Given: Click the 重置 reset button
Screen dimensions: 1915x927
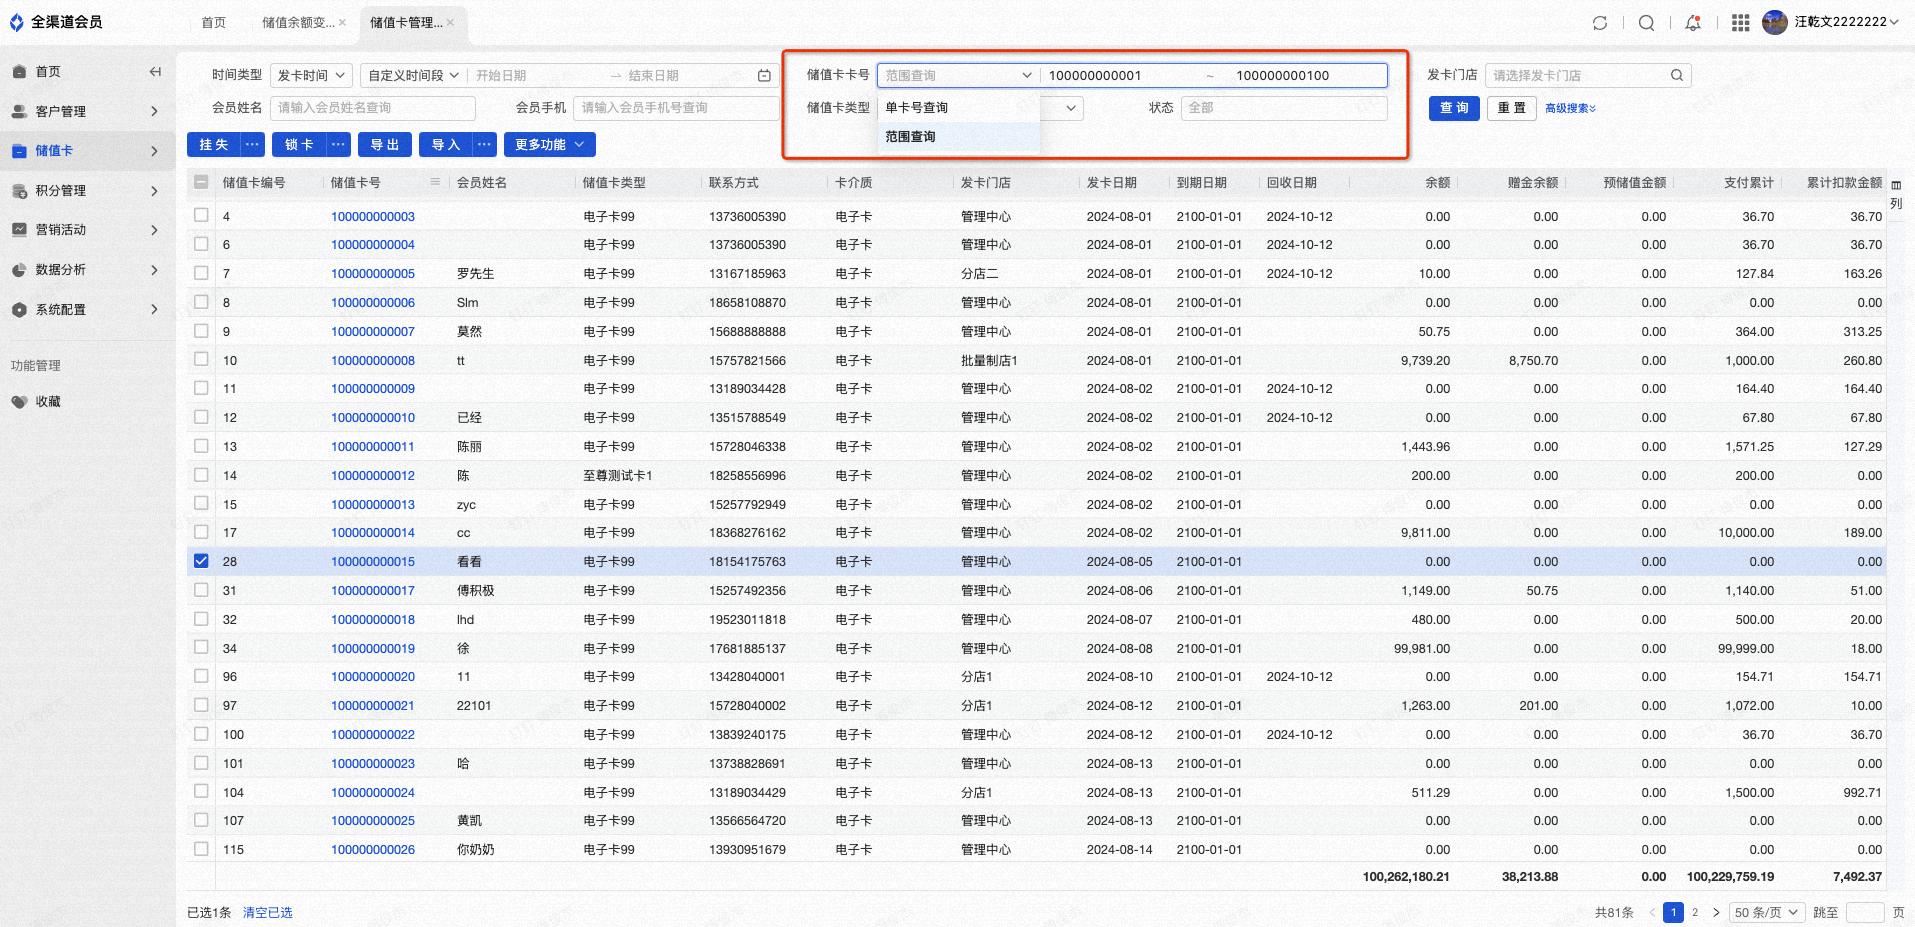Looking at the screenshot, I should [1511, 108].
